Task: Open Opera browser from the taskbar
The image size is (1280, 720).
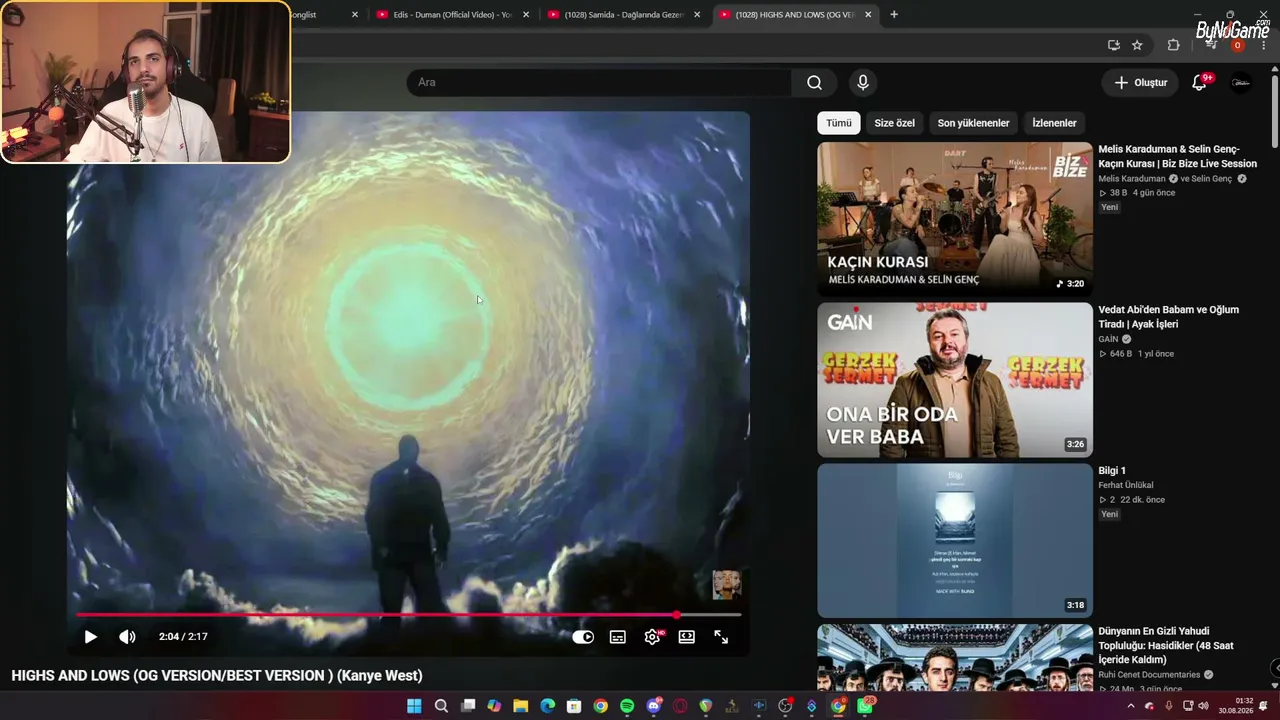Action: (680, 706)
